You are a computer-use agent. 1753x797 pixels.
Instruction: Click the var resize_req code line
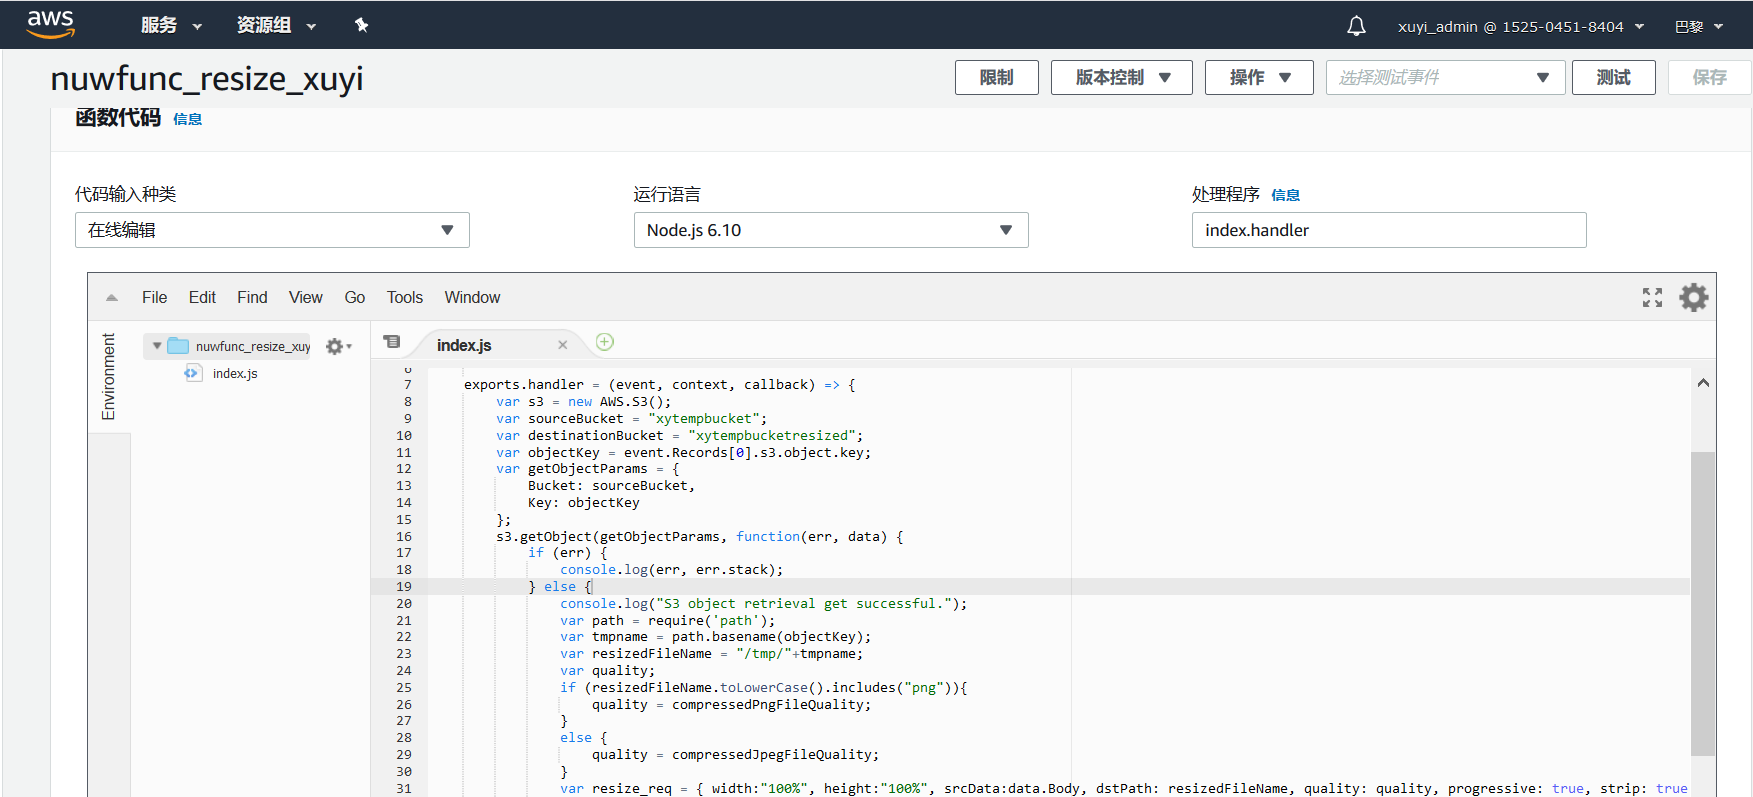coord(1124,788)
